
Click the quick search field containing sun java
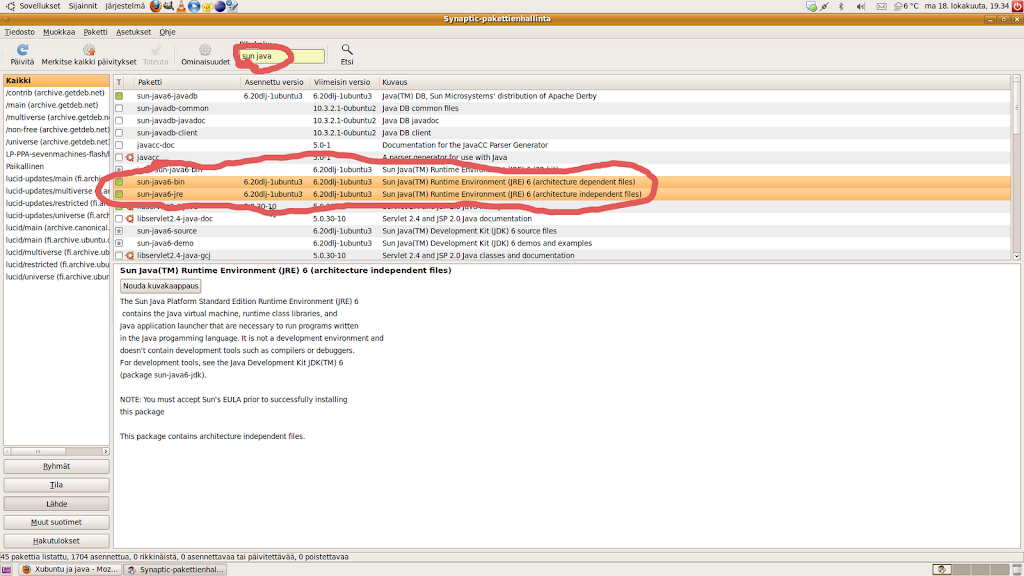click(281, 56)
